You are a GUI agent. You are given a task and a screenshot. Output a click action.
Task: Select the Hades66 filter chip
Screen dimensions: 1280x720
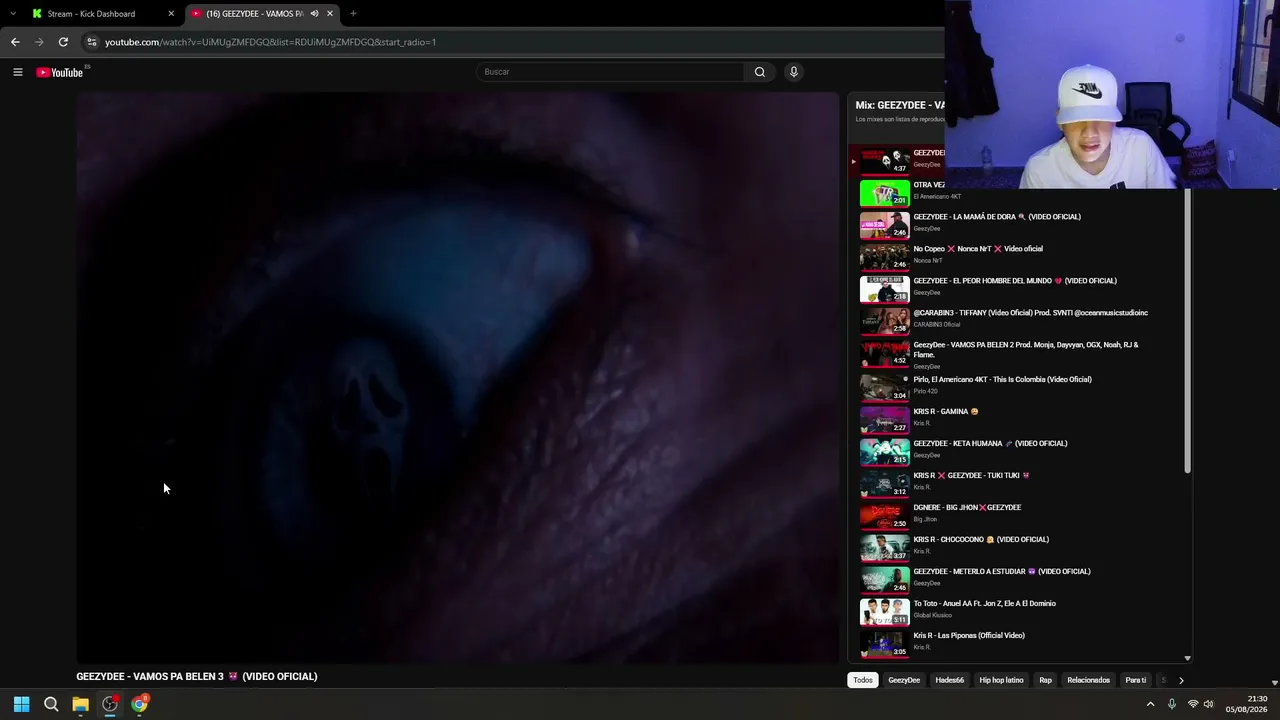pyautogui.click(x=950, y=680)
